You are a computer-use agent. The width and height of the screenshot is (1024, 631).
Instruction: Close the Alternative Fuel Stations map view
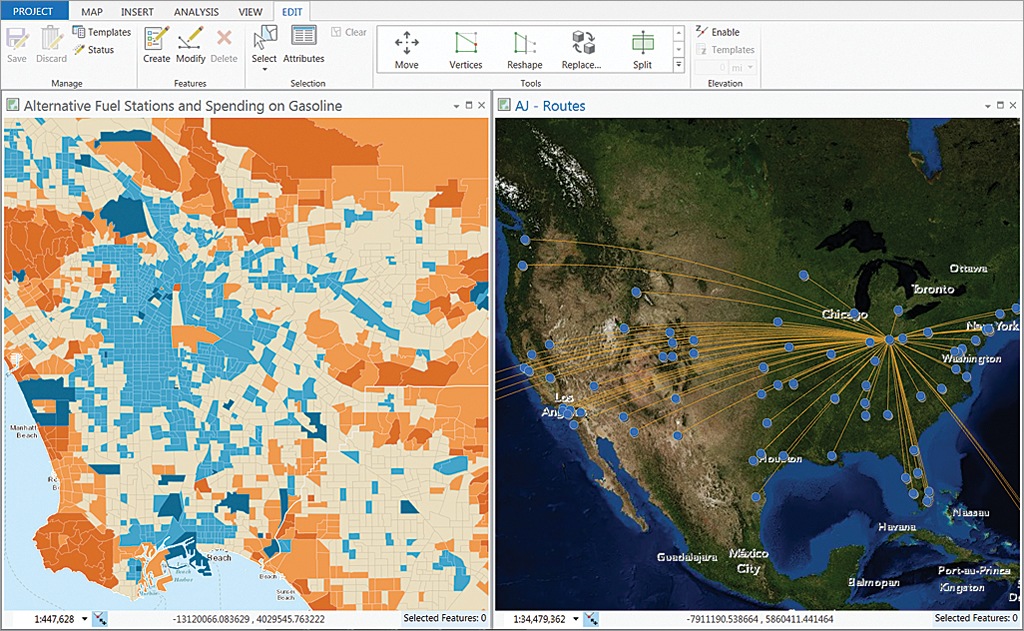482,105
